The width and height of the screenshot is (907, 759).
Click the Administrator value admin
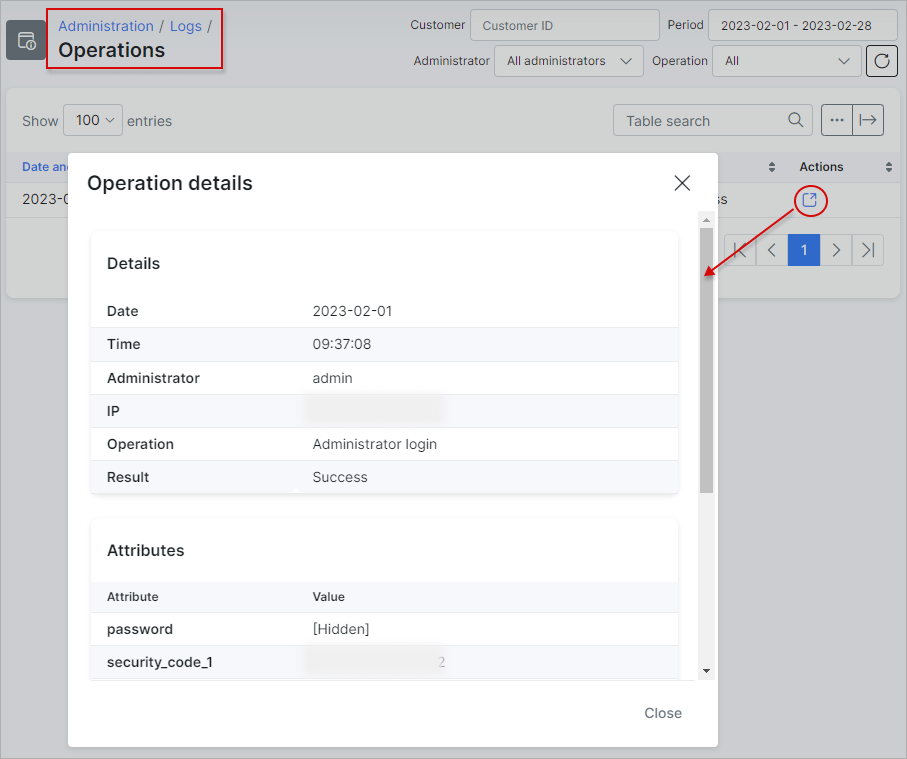click(333, 378)
